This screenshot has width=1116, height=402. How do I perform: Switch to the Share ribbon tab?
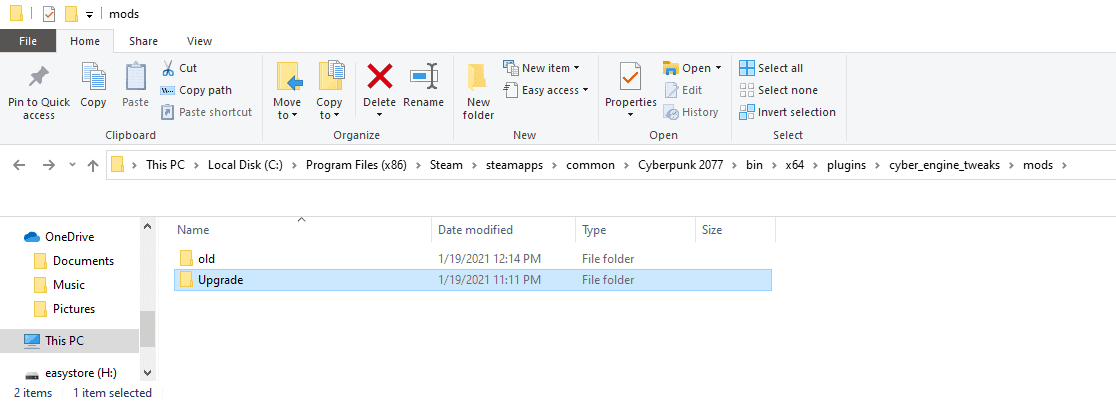pos(143,41)
